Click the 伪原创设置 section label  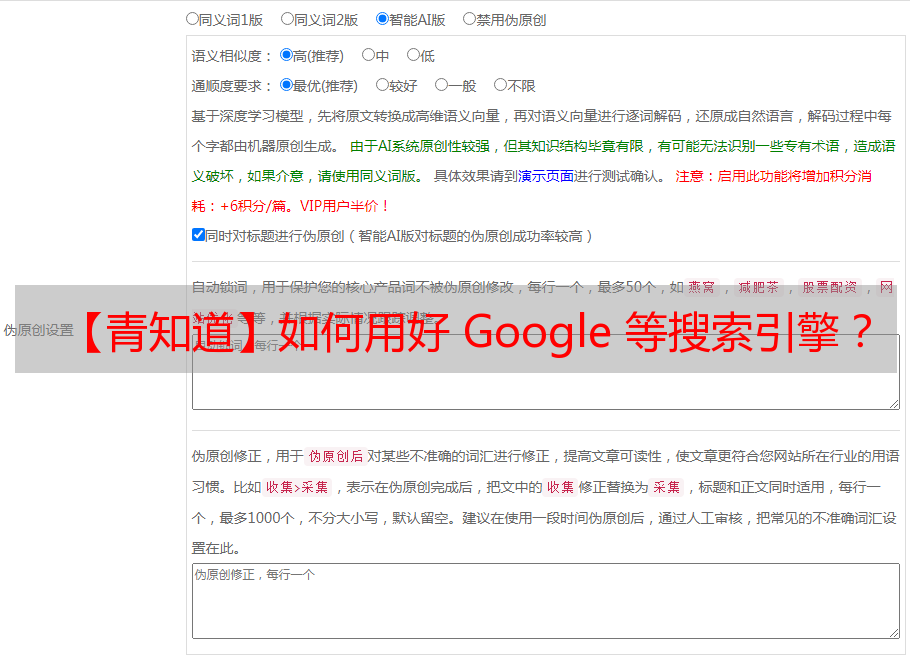pyautogui.click(x=39, y=330)
